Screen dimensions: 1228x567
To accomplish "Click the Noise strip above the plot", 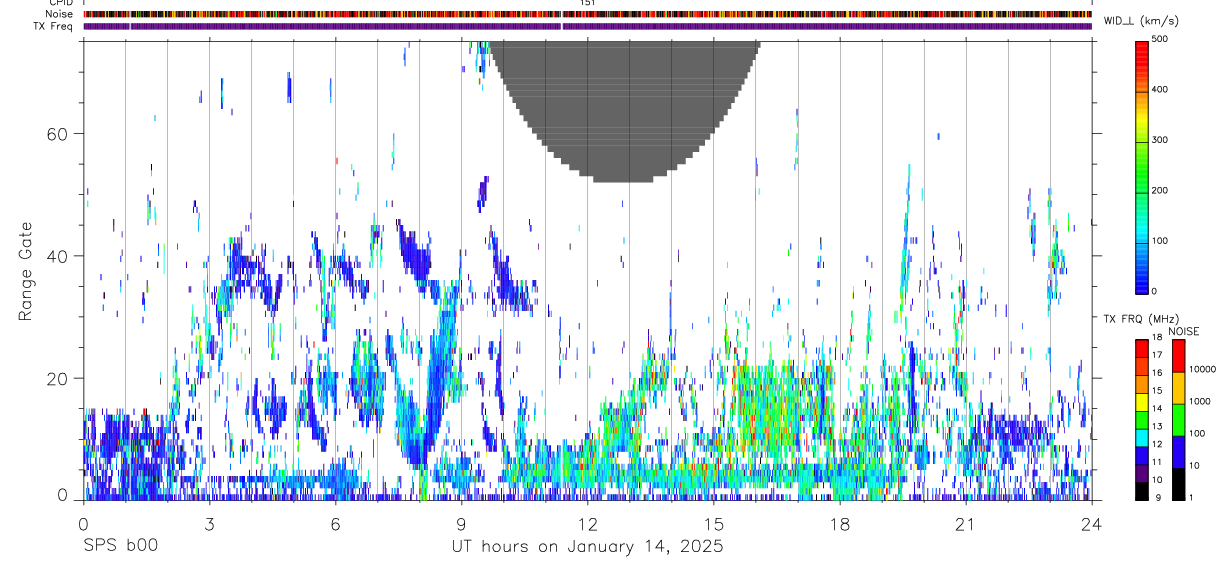I will (587, 14).
